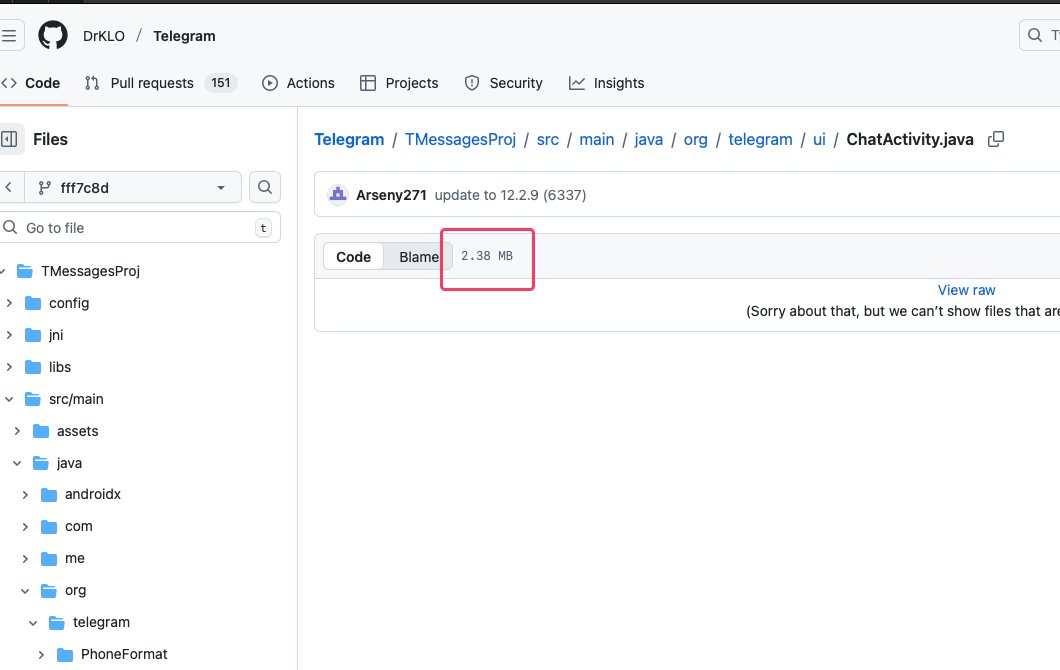The image size is (1060, 670).
Task: Expand the com folder chevron
Action: pos(25,526)
